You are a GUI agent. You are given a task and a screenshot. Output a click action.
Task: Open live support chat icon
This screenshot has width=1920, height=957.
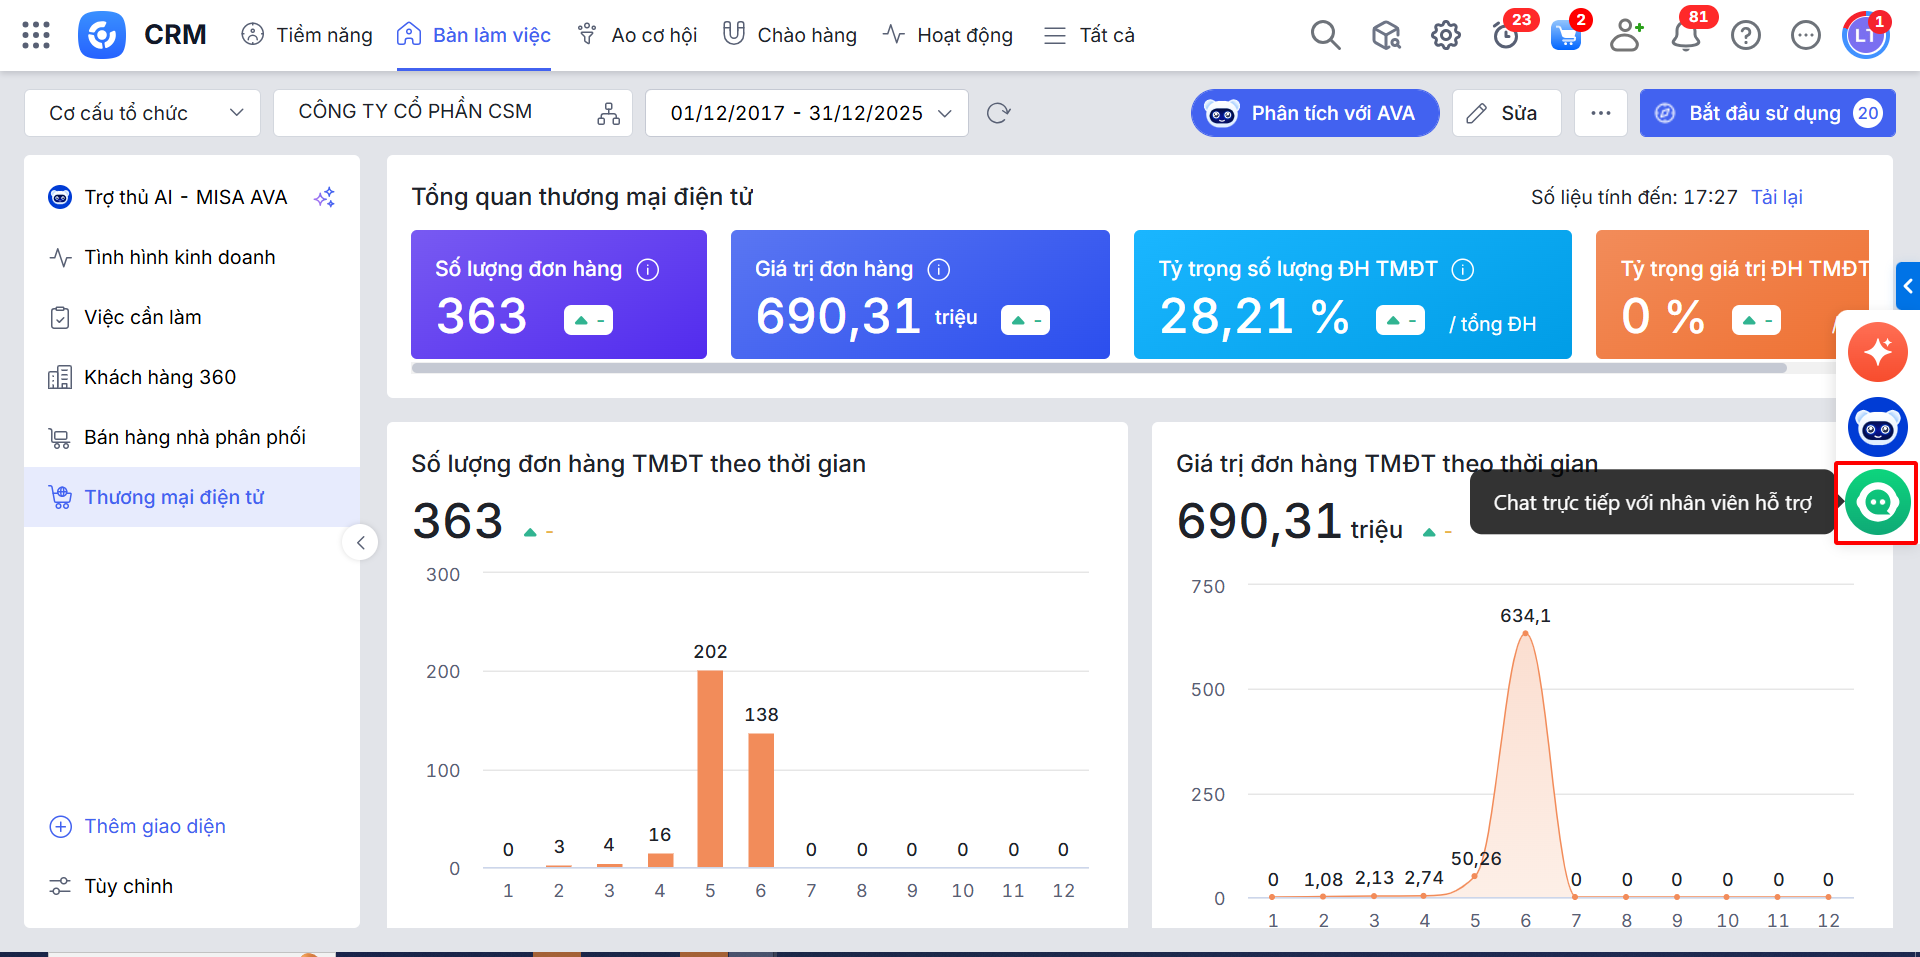1877,502
